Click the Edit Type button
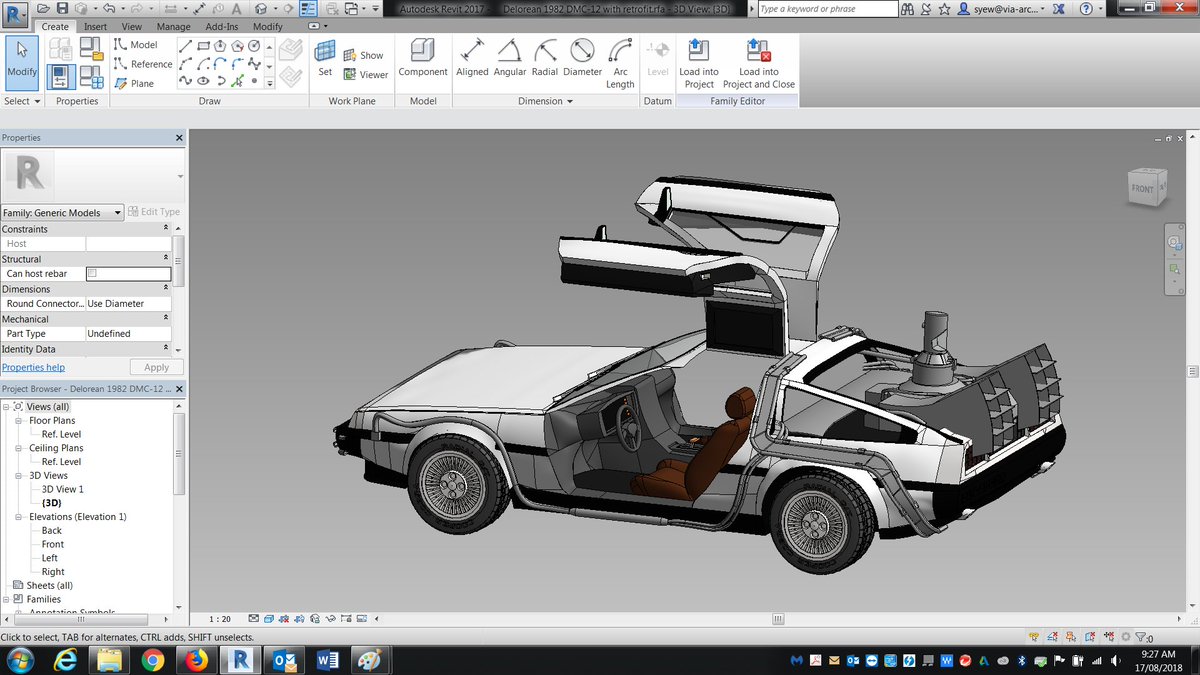The image size is (1200, 675). point(155,212)
